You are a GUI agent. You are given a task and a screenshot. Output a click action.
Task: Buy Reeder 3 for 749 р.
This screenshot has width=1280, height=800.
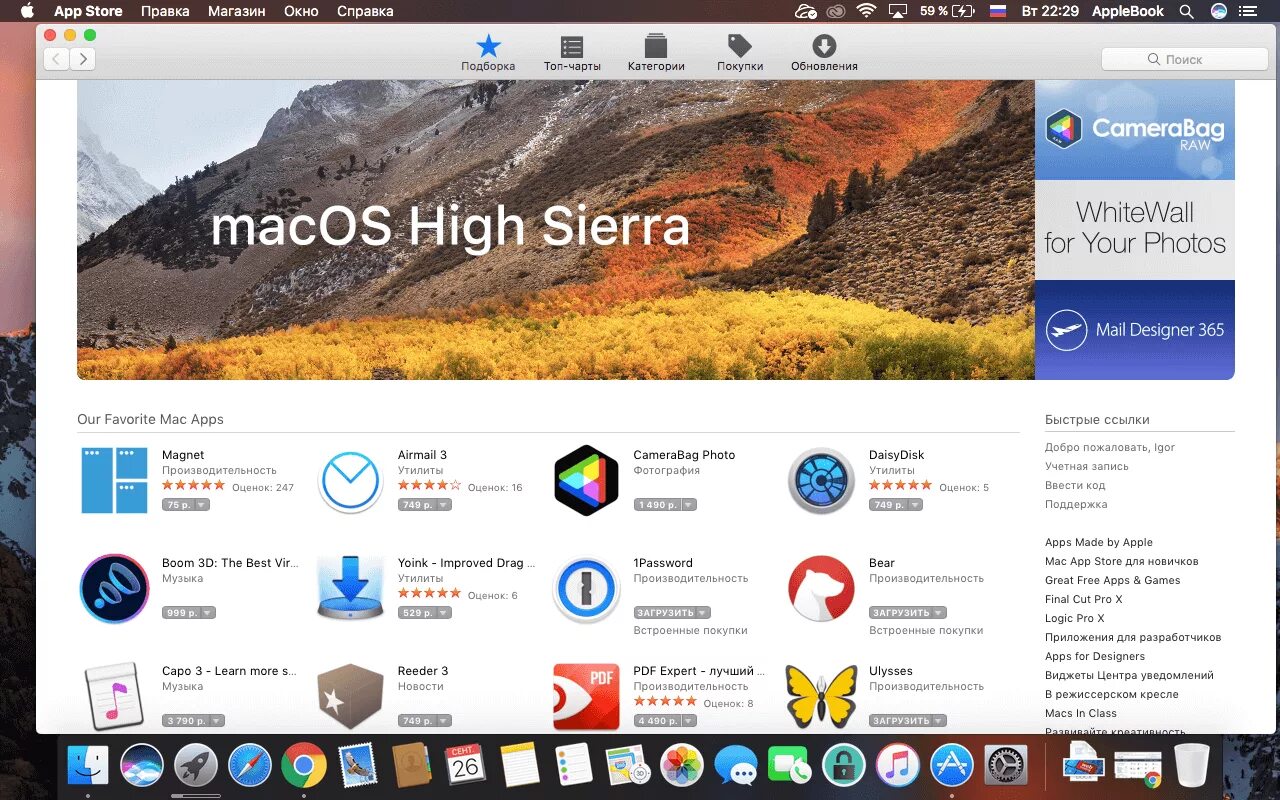pyautogui.click(x=416, y=721)
